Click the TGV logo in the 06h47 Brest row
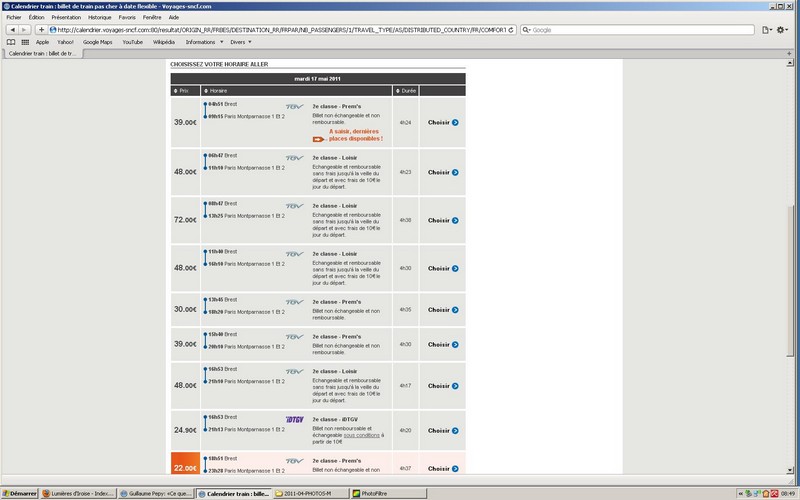 [x=294, y=158]
